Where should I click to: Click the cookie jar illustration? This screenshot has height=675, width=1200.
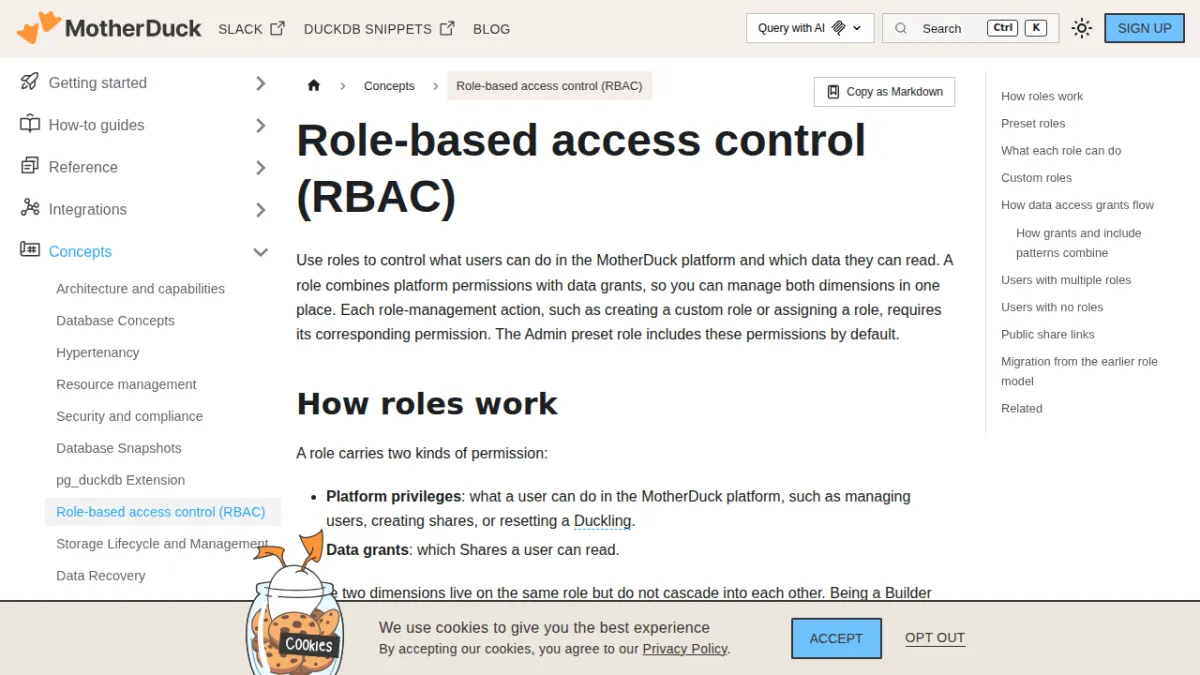[x=296, y=605]
